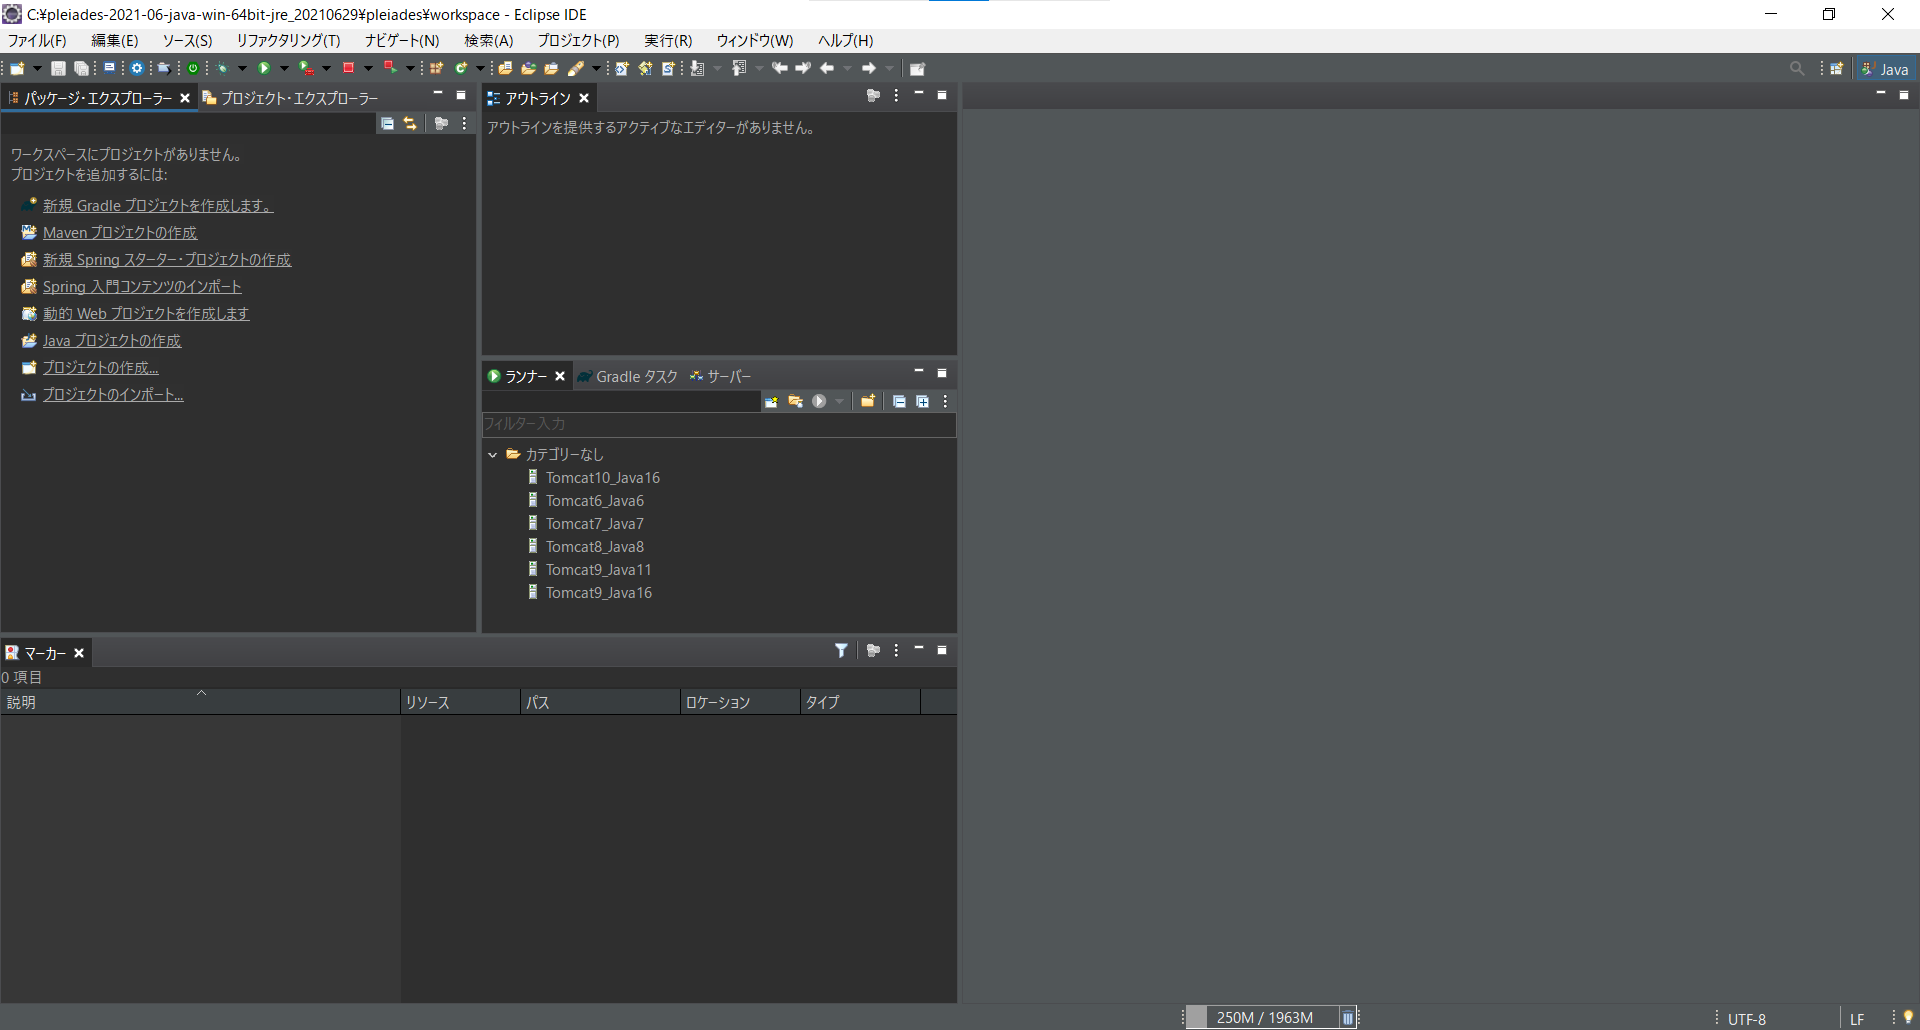The width and height of the screenshot is (1920, 1030).
Task: Click the Forward navigation arrow in toolbar
Action: tap(869, 68)
